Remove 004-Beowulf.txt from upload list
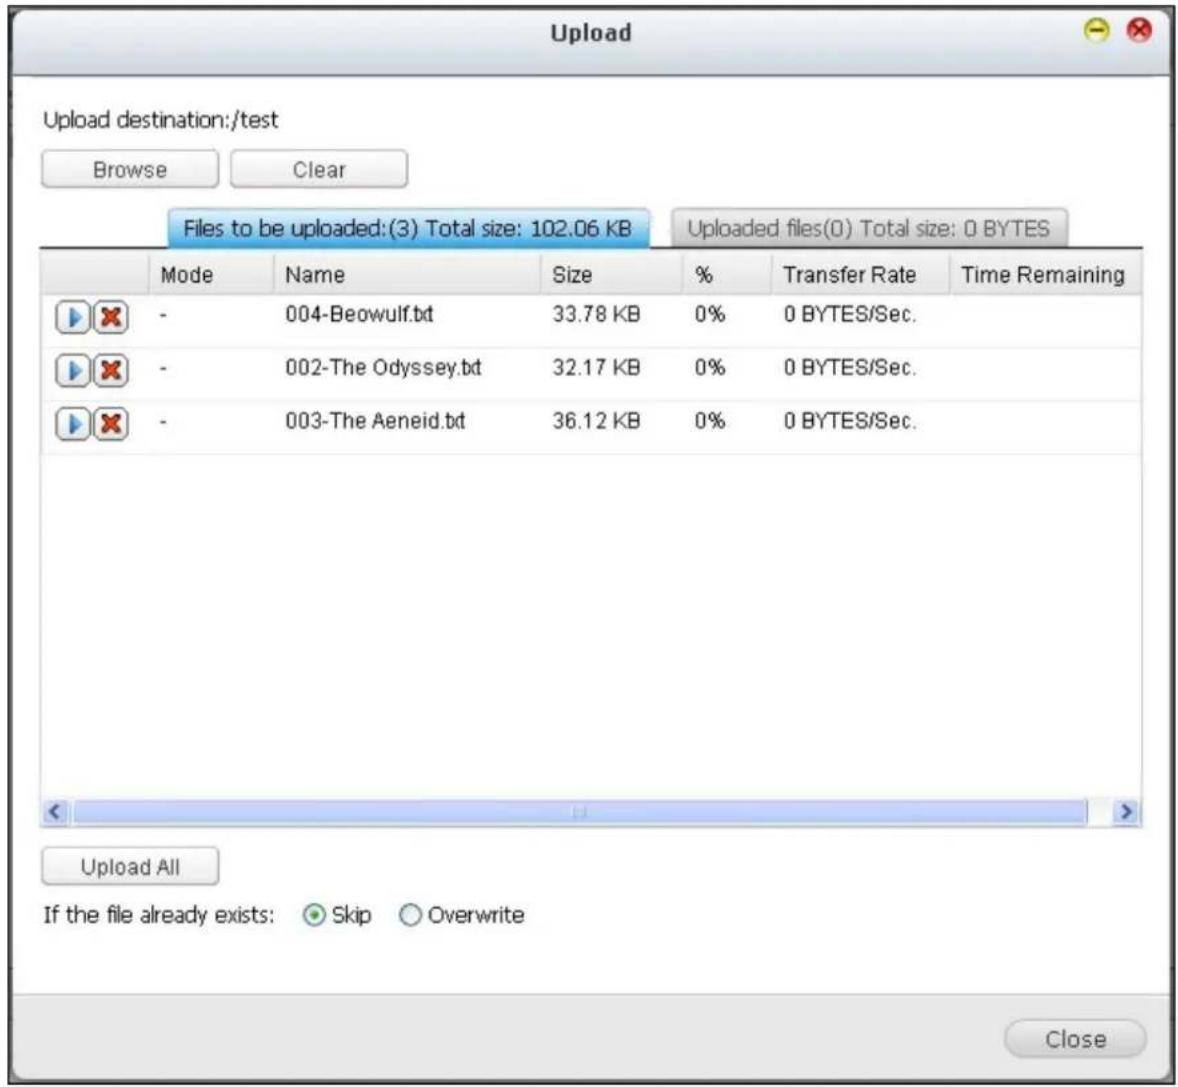Viewport: 1178px width, 1087px height. point(110,318)
